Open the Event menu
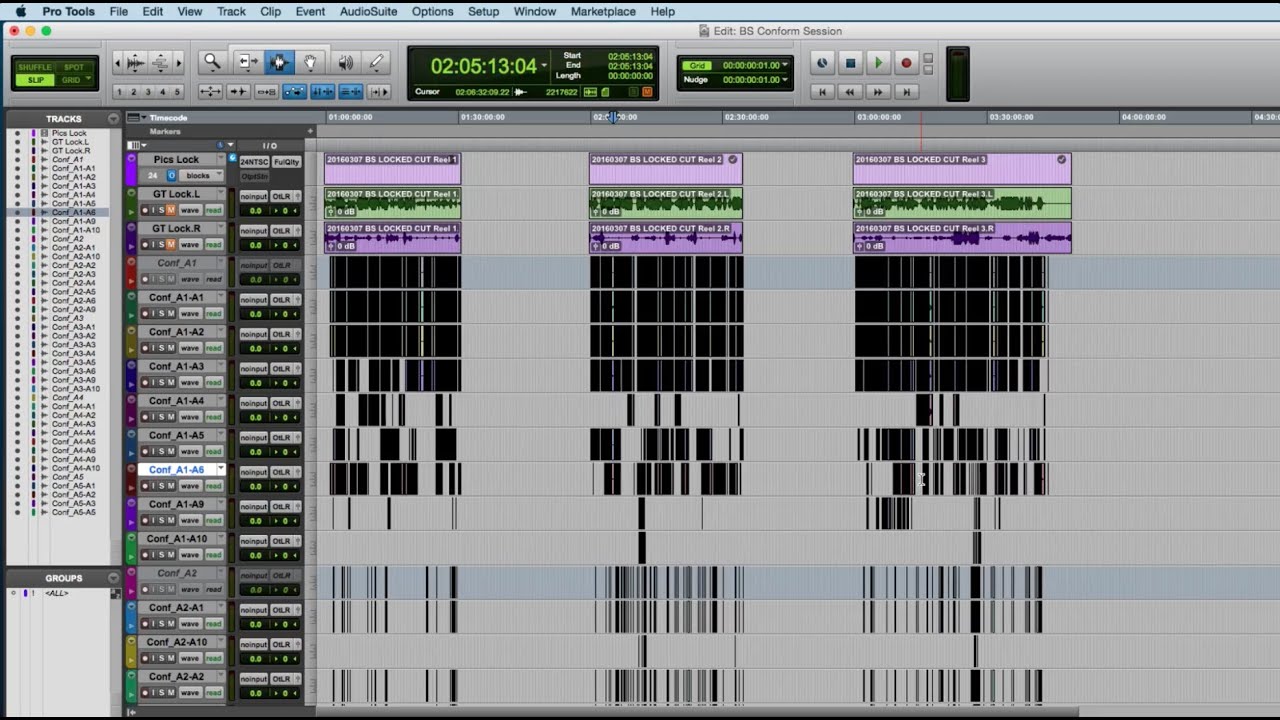Image resolution: width=1280 pixels, height=720 pixels. coord(310,11)
